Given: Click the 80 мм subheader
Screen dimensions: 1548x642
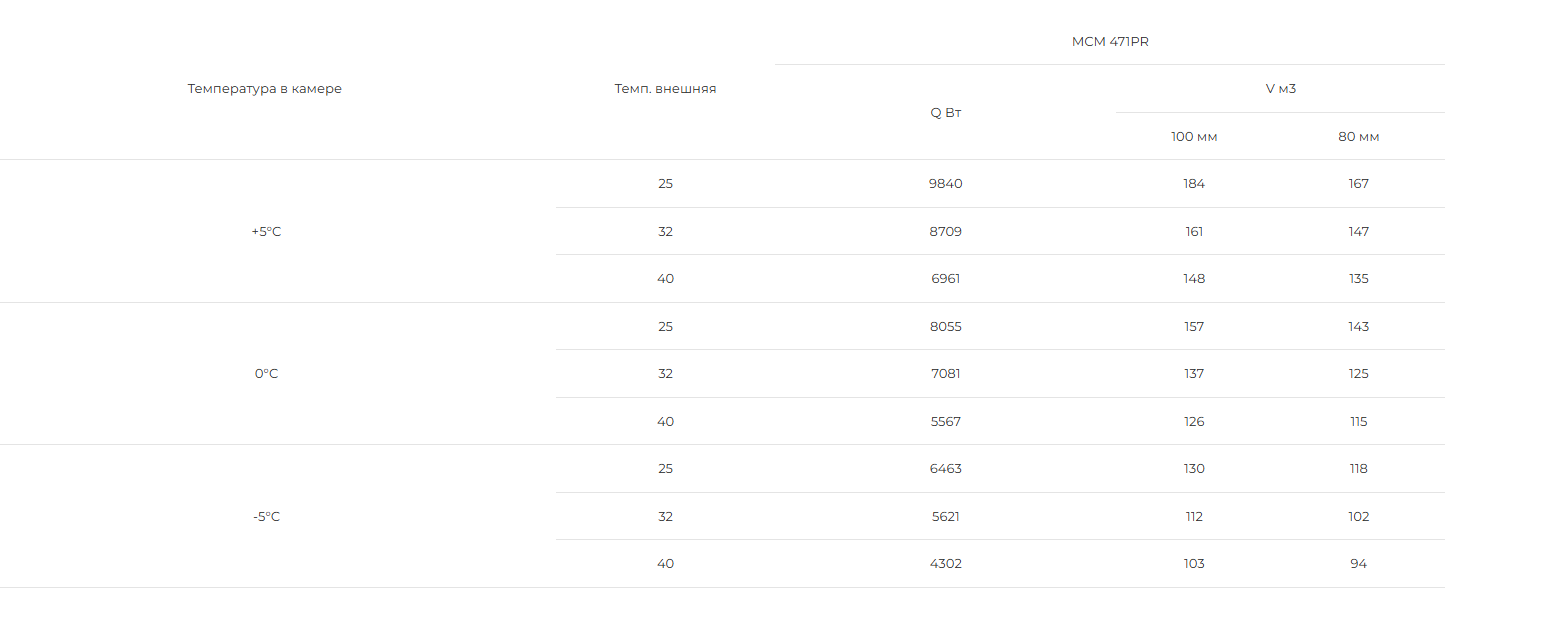Looking at the screenshot, I should (1358, 136).
